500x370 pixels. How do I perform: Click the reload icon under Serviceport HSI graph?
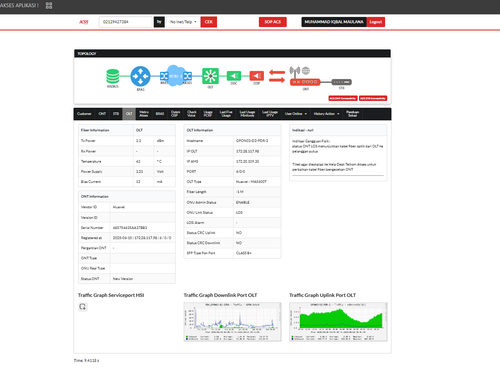click(83, 306)
